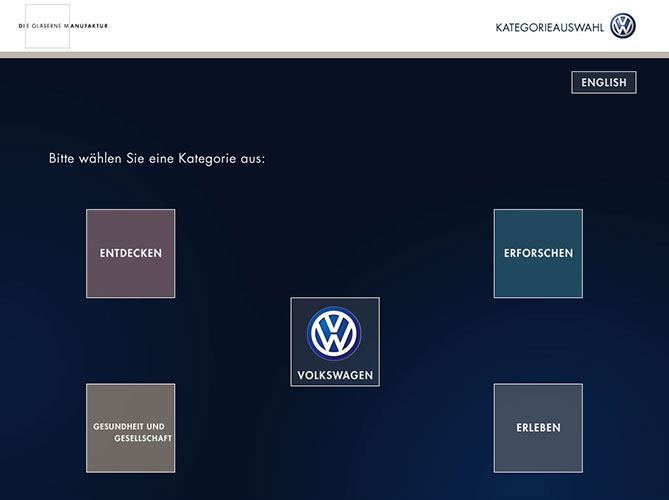Switch language with the ENGLISH button
The height and width of the screenshot is (500, 669).
(604, 83)
